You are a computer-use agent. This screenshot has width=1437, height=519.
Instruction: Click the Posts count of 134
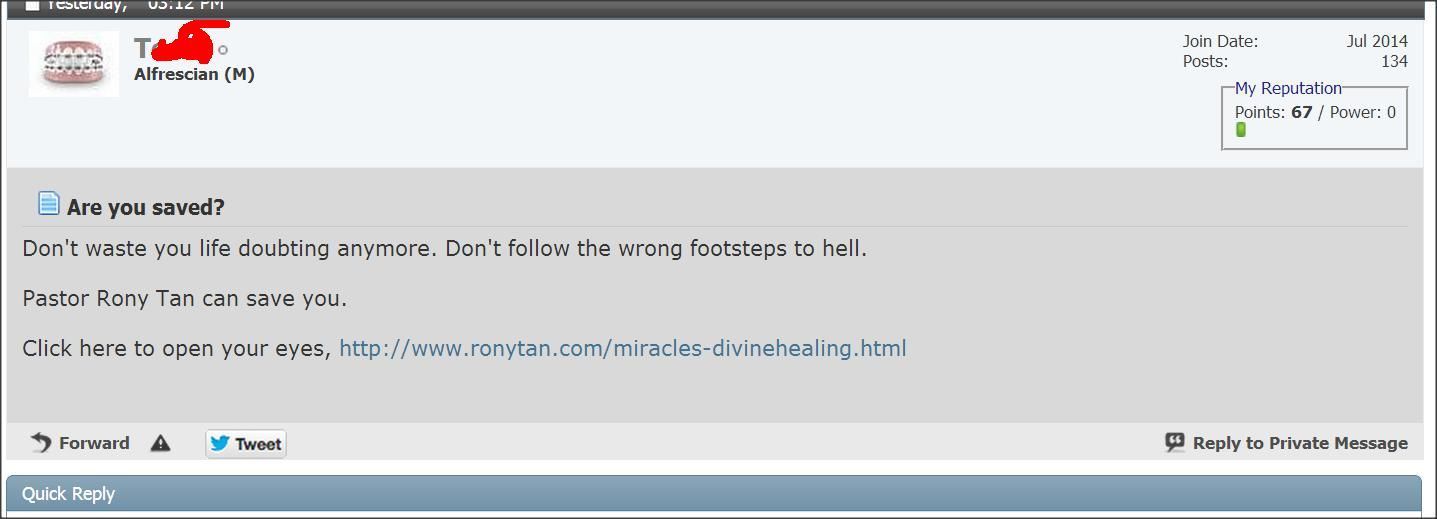click(1394, 61)
